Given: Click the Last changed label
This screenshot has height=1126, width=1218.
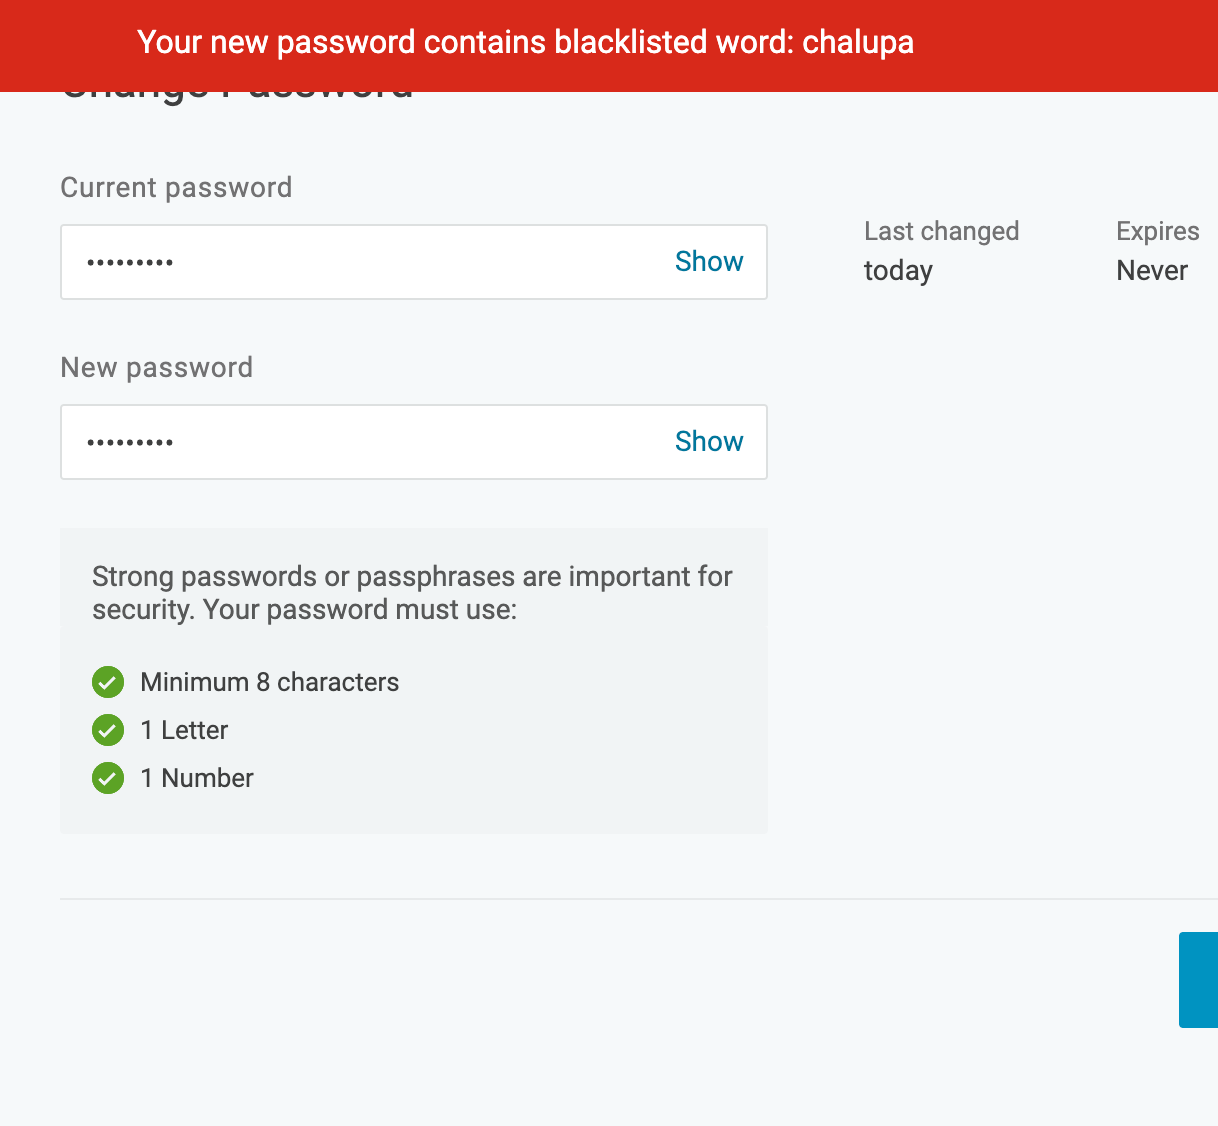Looking at the screenshot, I should click(941, 231).
